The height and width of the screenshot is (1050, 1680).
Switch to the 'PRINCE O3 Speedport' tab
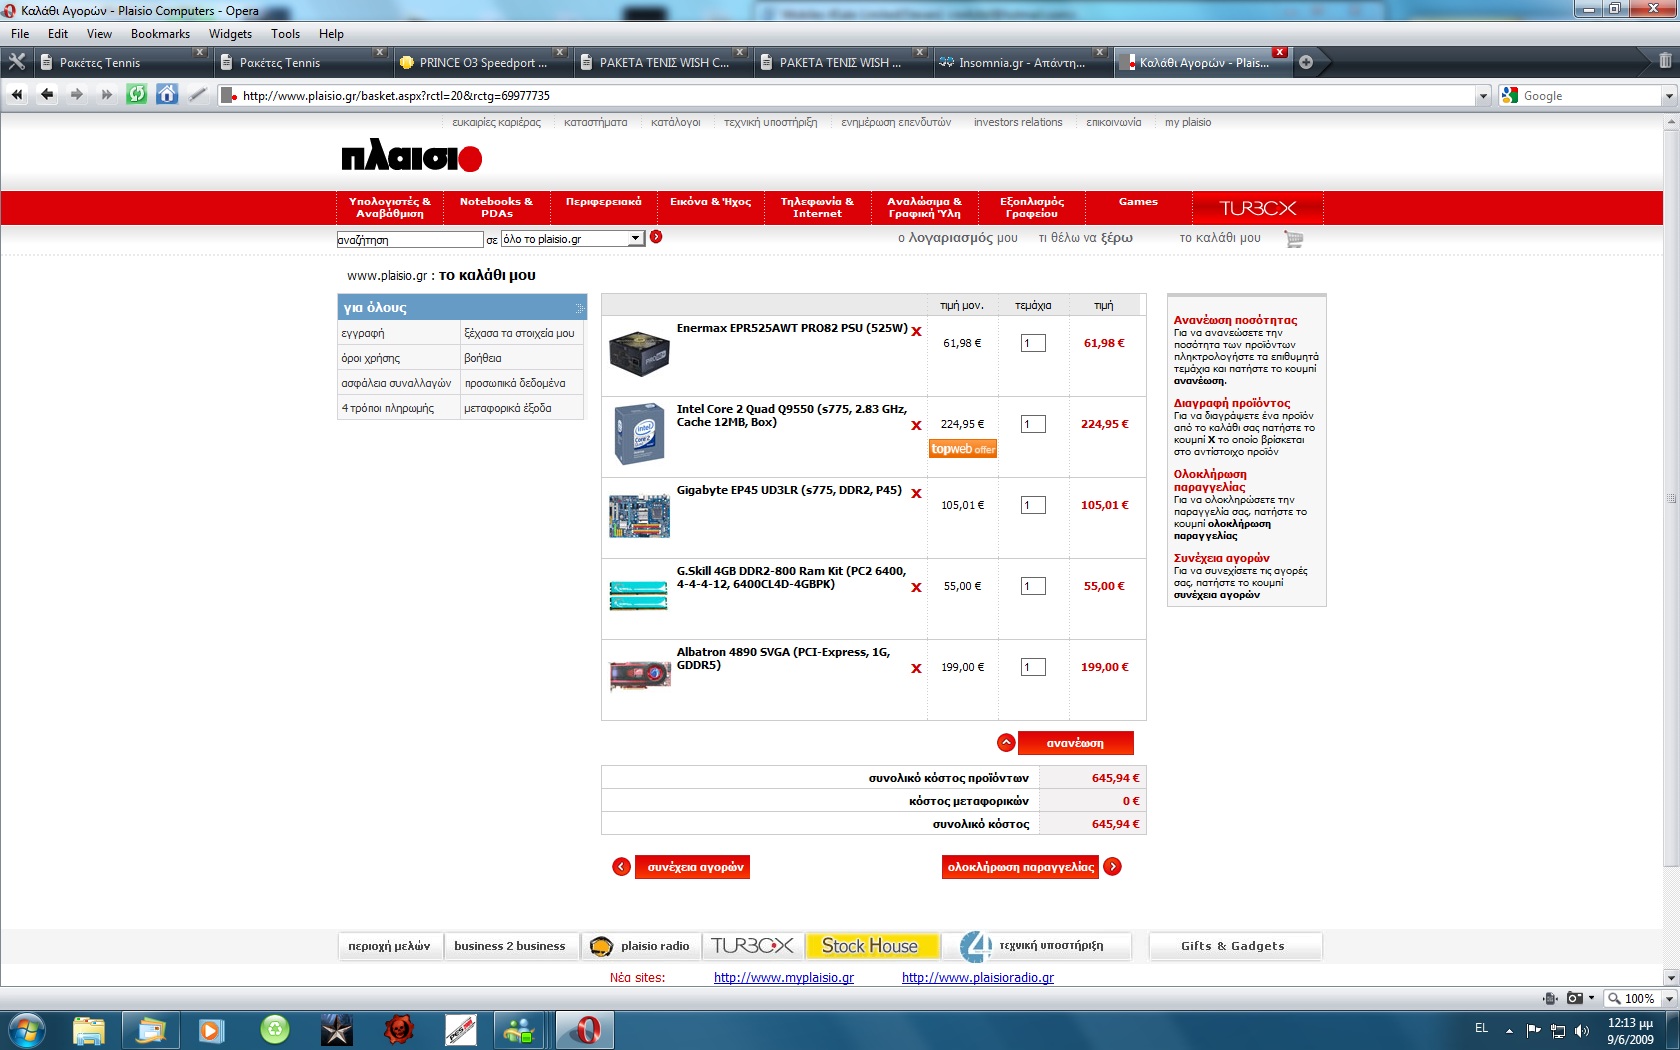[482, 62]
